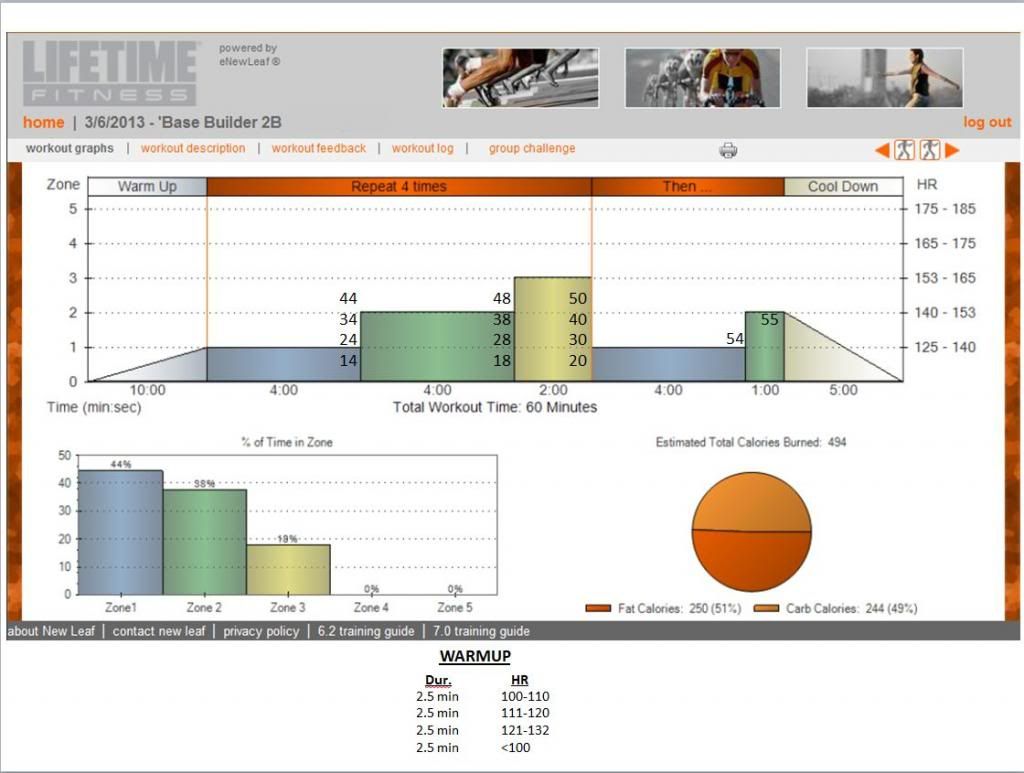Click the Carb Calories legend swatch
Screen dimensions: 1024x773
click(766, 608)
